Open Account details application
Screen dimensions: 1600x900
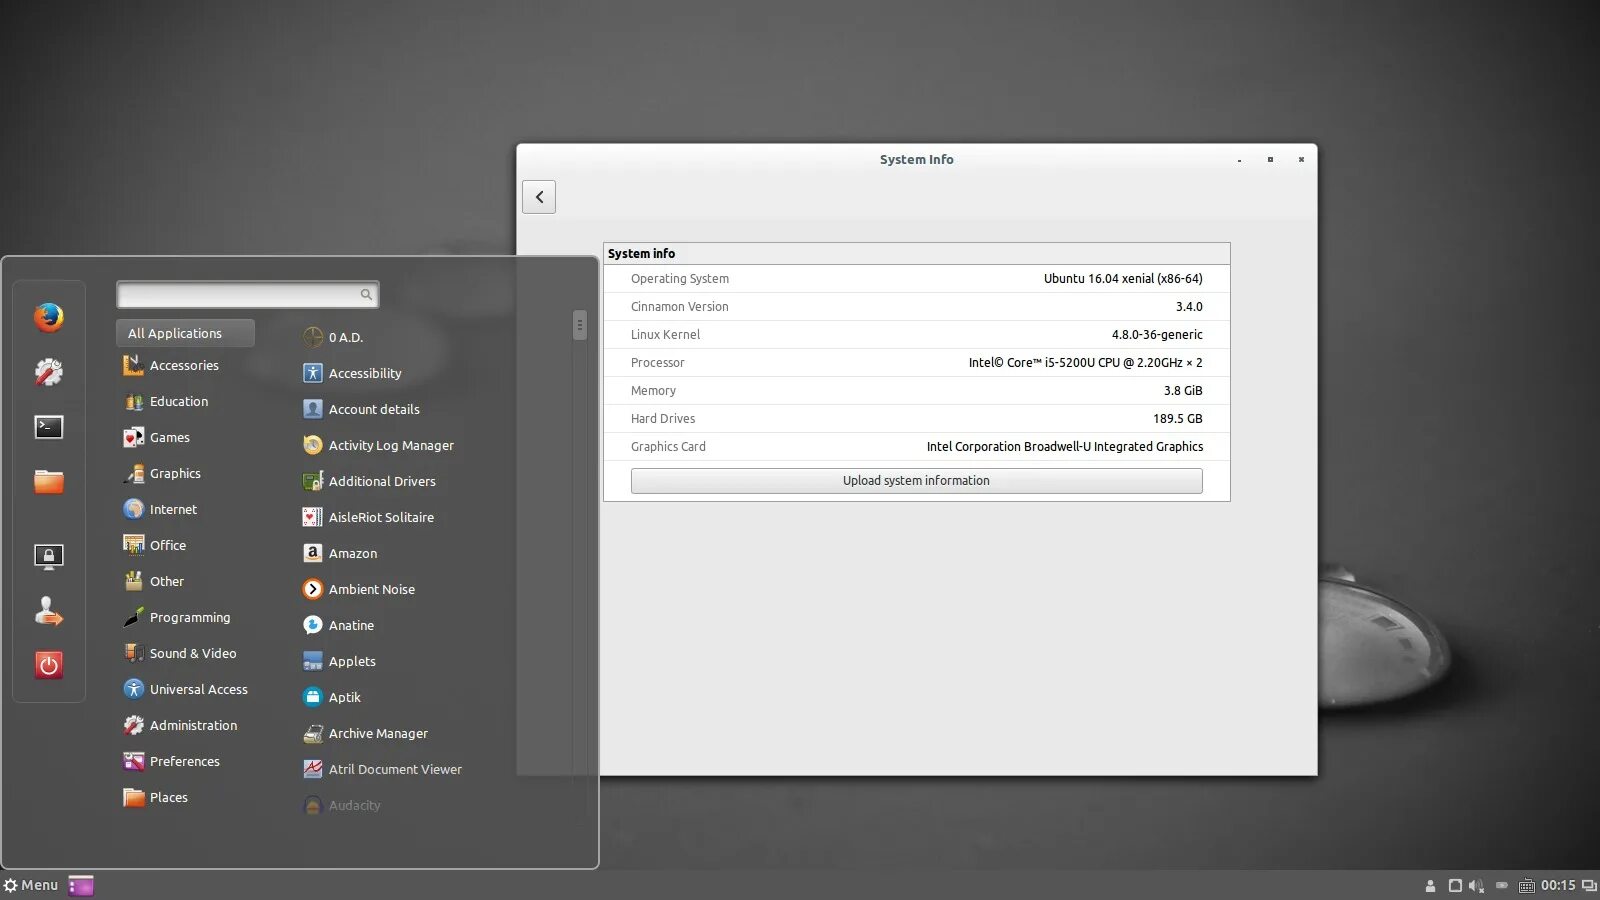tap(361, 409)
